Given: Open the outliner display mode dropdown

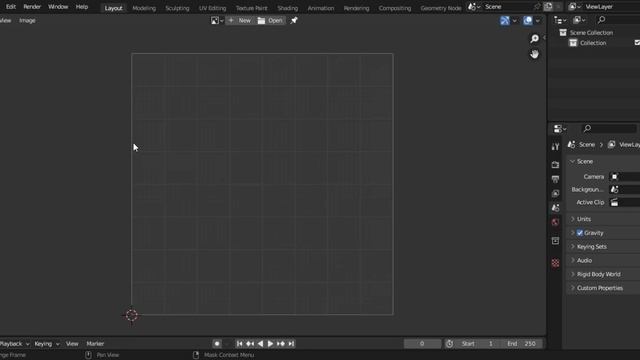Looking at the screenshot, I should pyautogui.click(x=579, y=20).
